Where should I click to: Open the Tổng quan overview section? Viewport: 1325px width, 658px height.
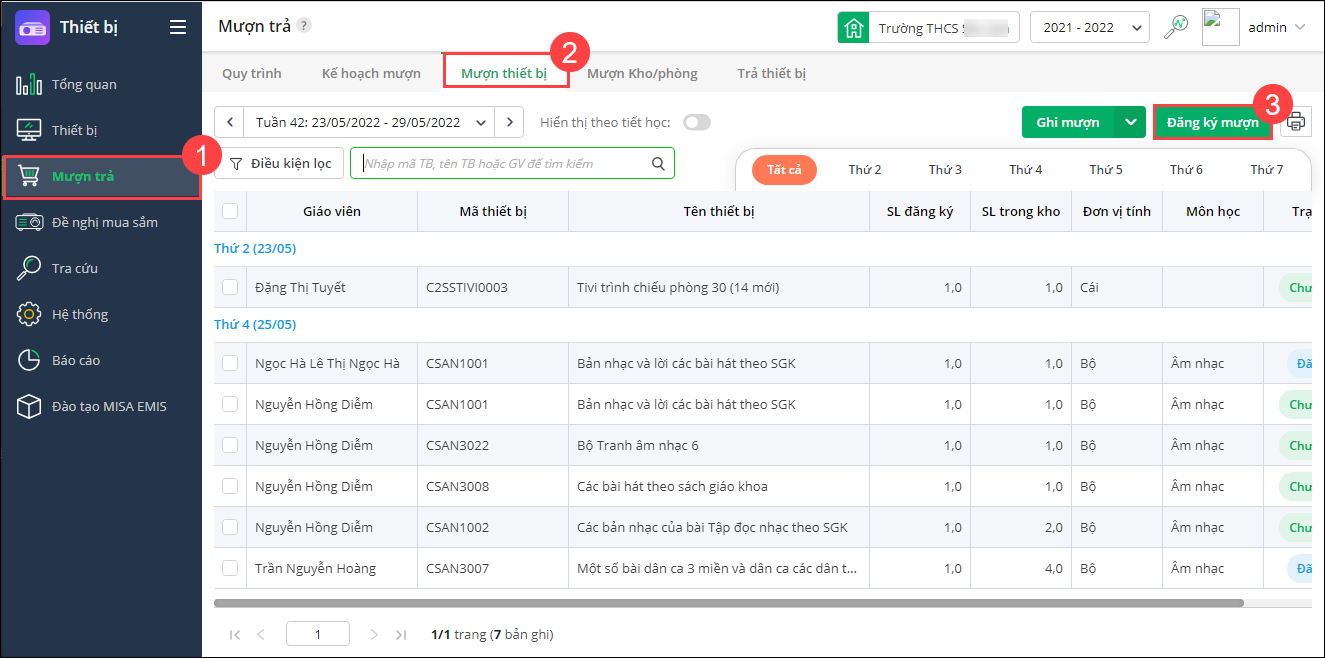pos(84,84)
